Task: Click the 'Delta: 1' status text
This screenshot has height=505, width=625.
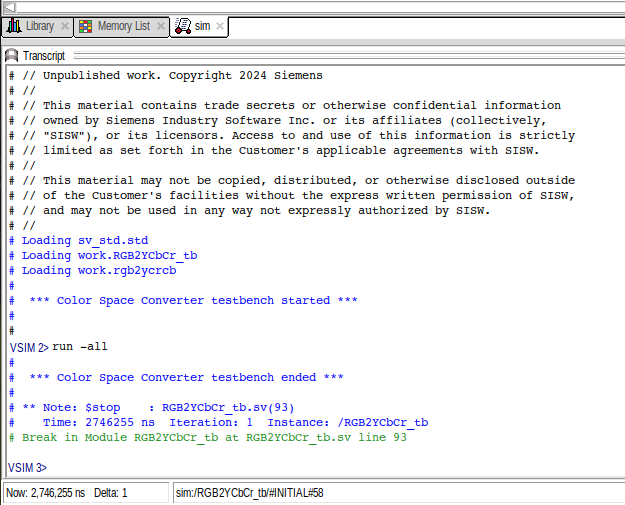Action: point(110,493)
